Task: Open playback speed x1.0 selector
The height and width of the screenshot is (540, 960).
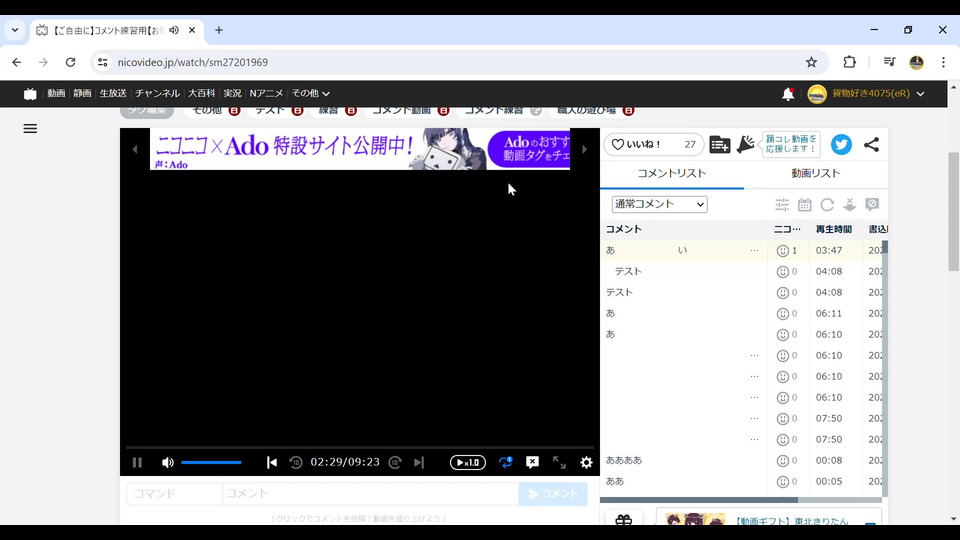Action: [468, 462]
